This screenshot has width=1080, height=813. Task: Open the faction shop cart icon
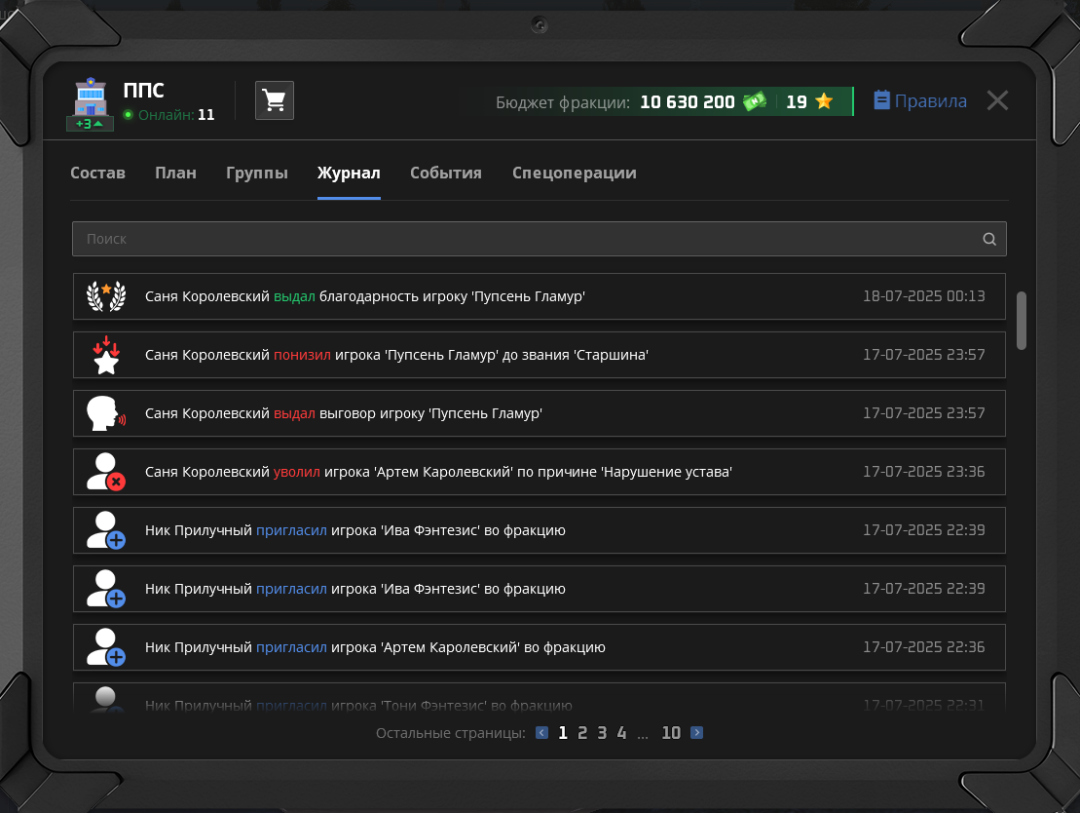pos(274,101)
